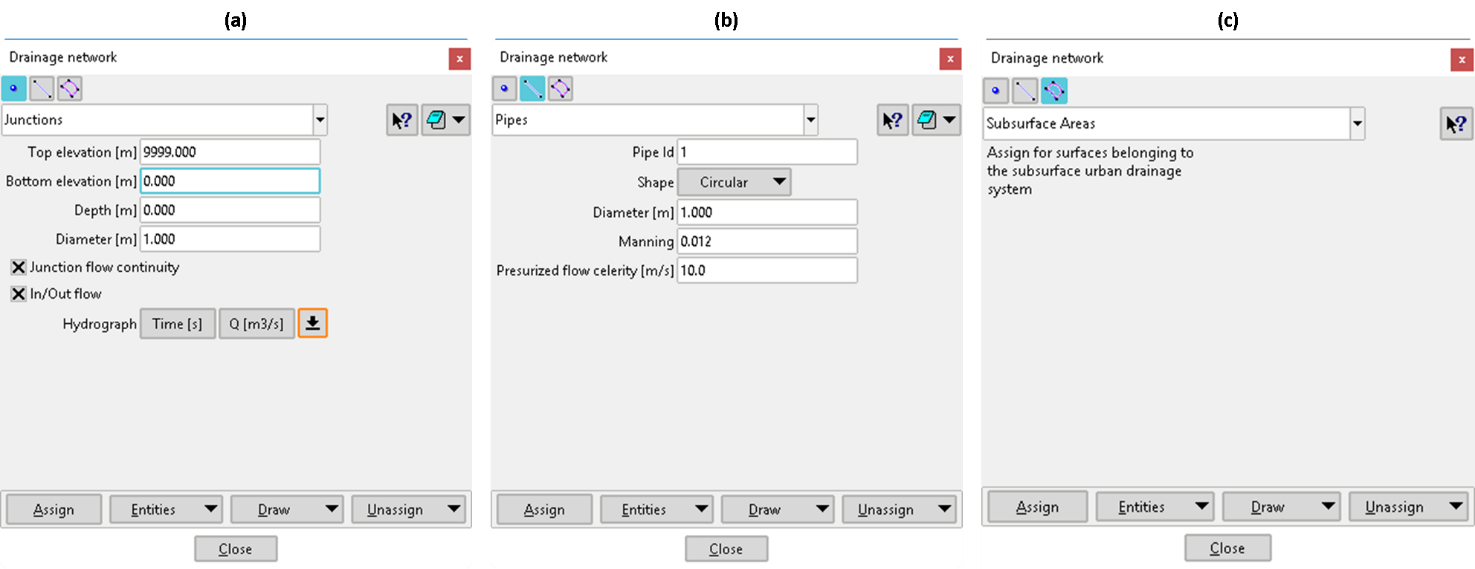Click the help pointer icon in Subsurface Areas dialog
The image size is (1475, 569).
[x=1457, y=124]
